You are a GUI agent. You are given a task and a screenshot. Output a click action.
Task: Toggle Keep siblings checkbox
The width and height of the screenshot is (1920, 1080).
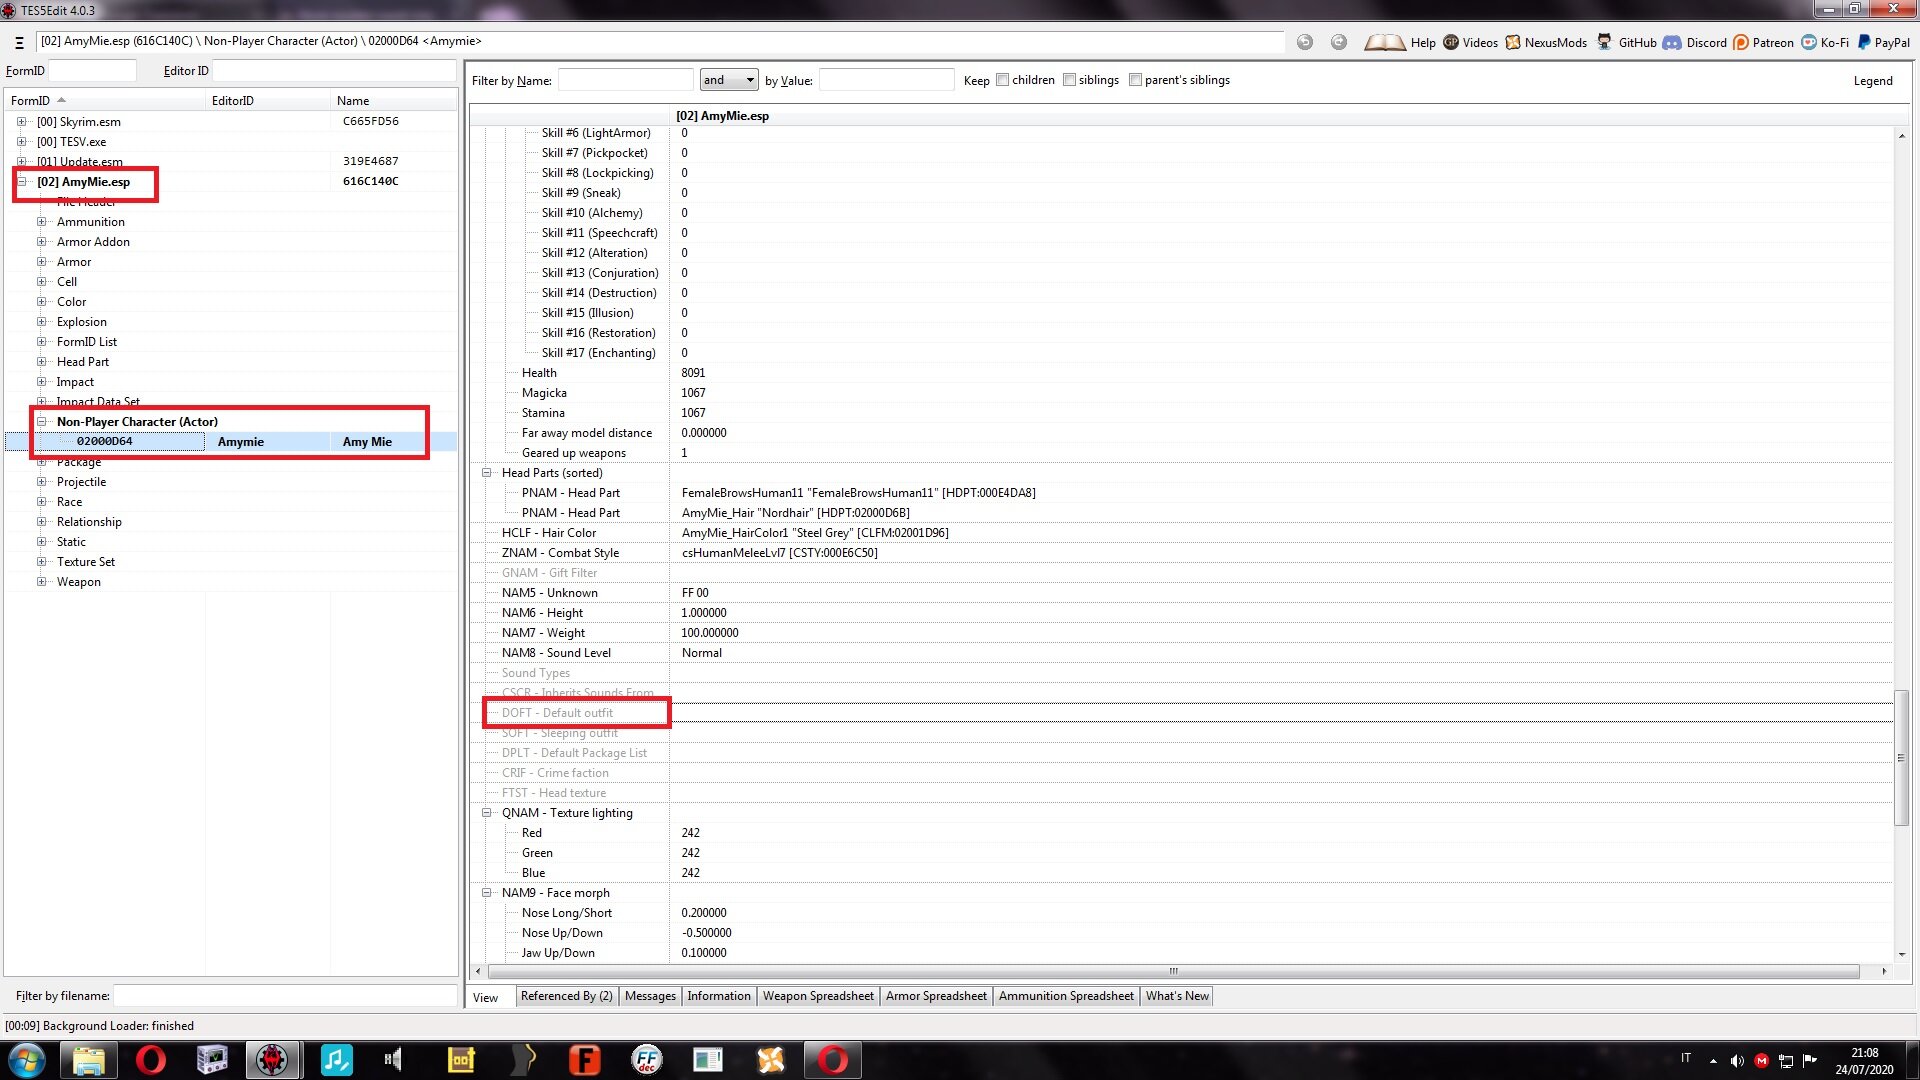coord(1069,80)
